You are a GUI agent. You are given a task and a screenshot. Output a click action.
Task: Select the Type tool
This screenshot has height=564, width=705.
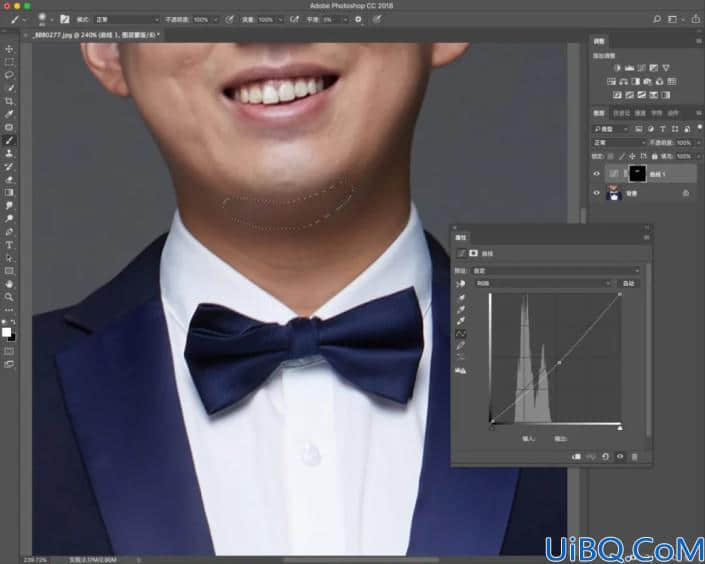(9, 245)
